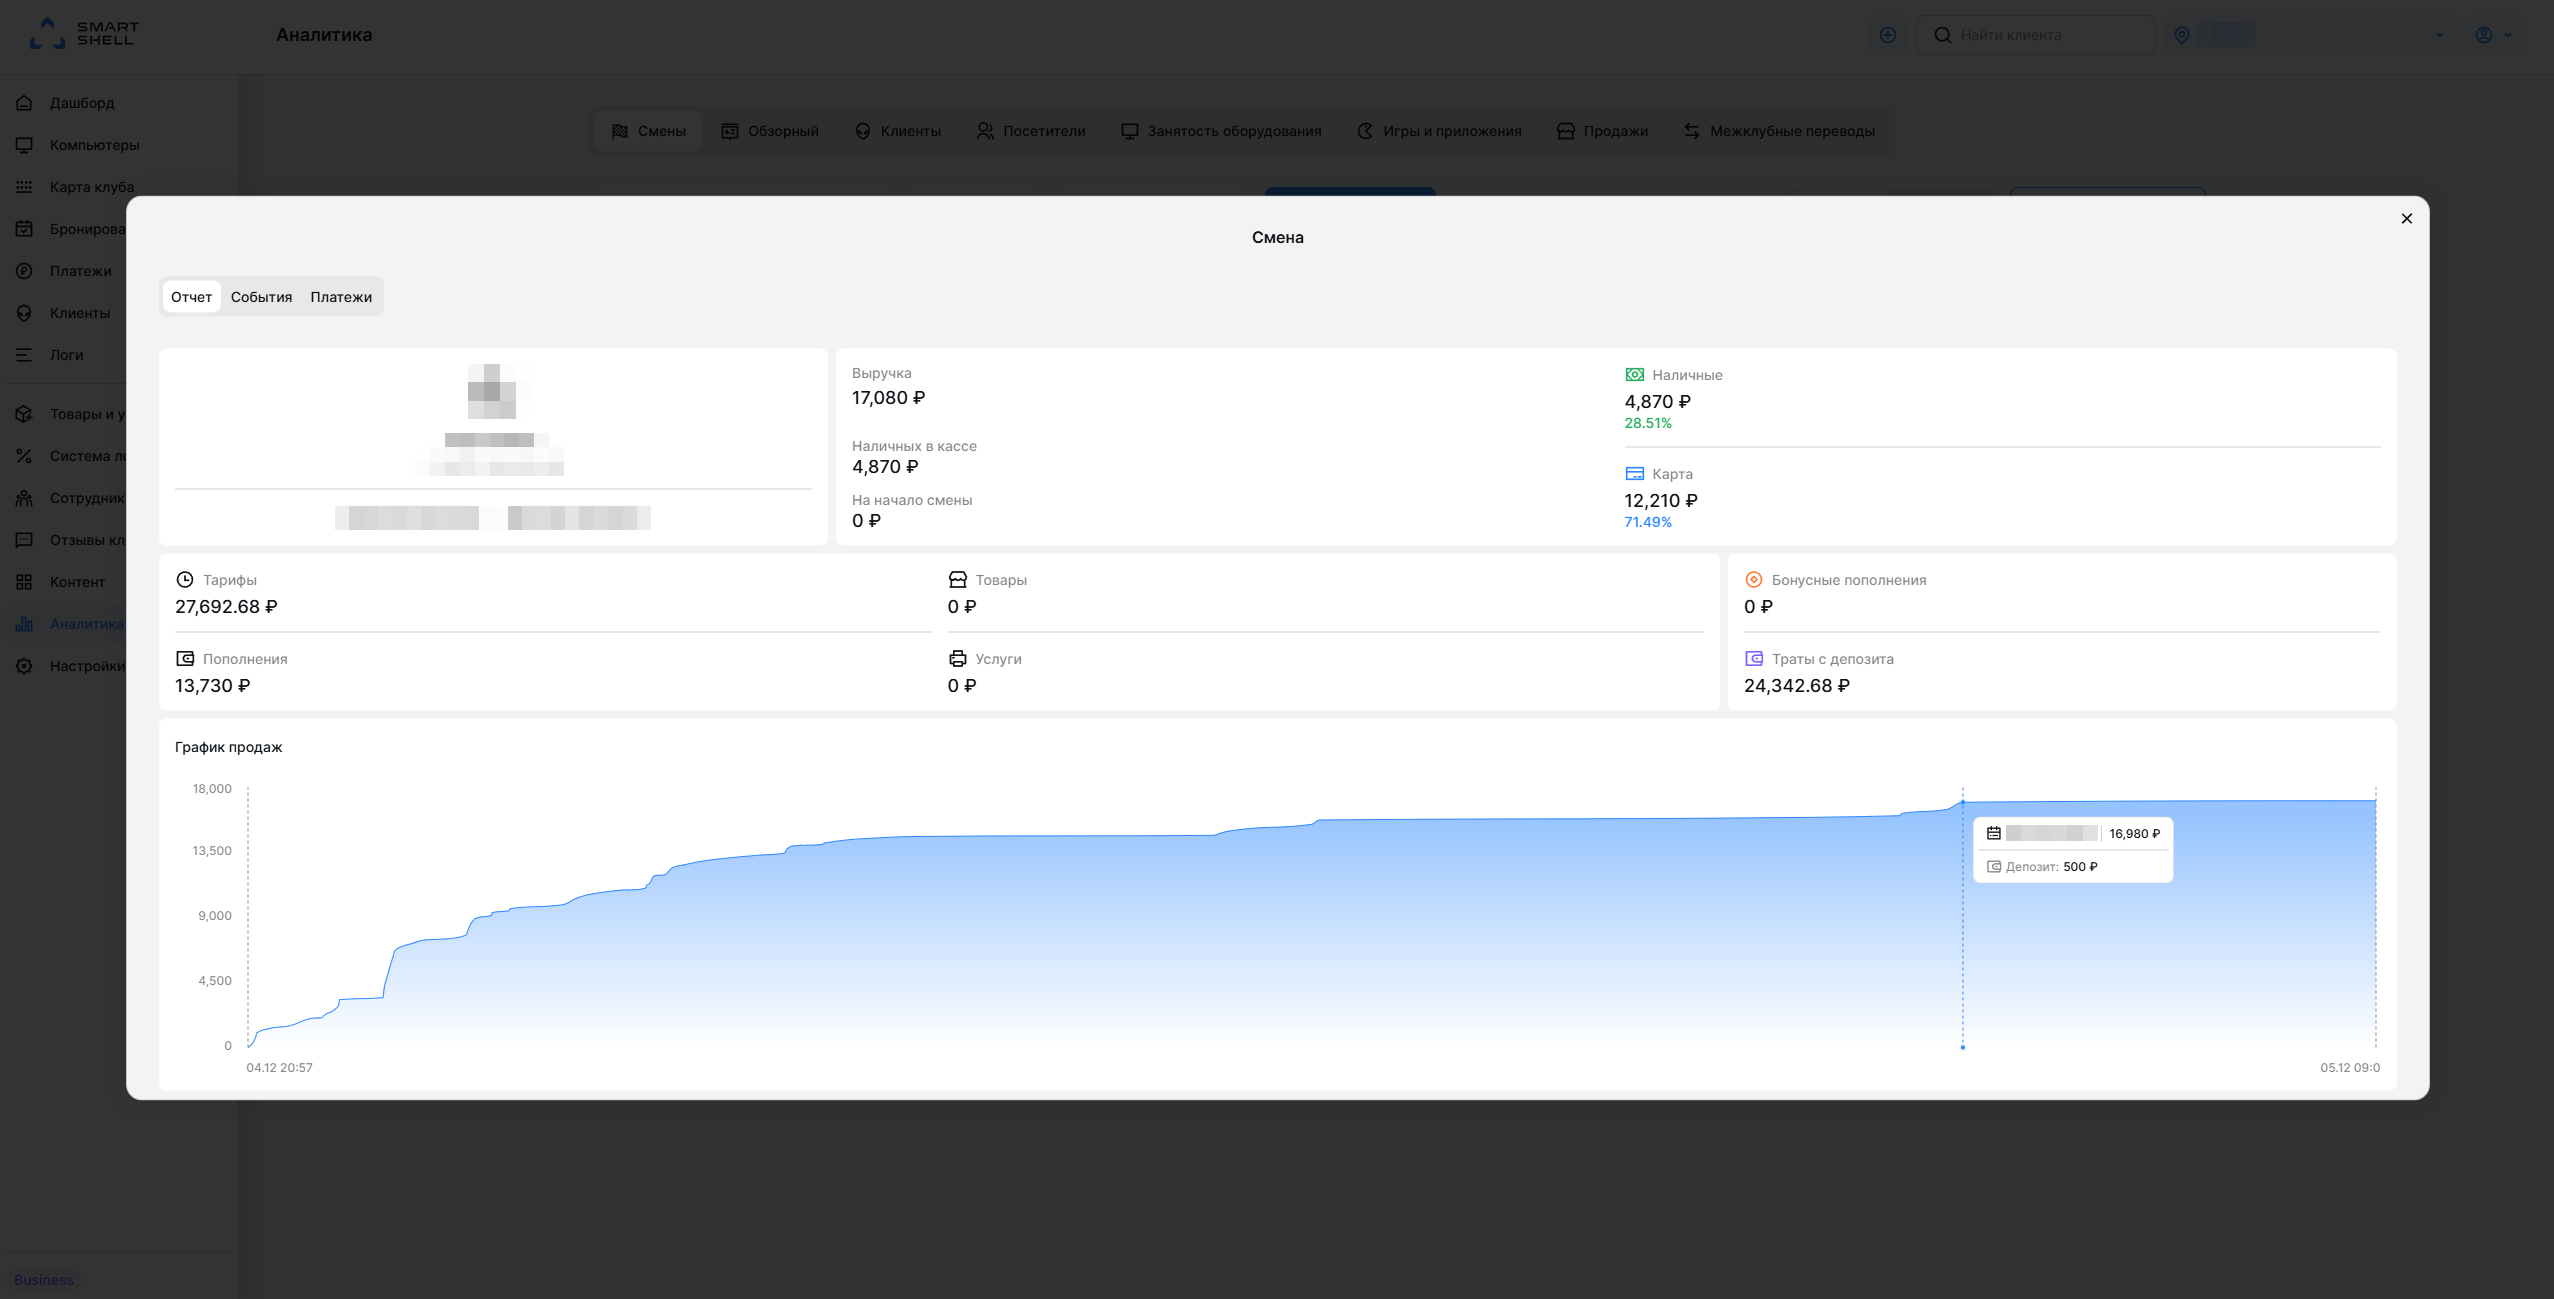Click the Пополнения wallet icon
Viewport: 2554px width, 1299px height.
pyautogui.click(x=185, y=659)
